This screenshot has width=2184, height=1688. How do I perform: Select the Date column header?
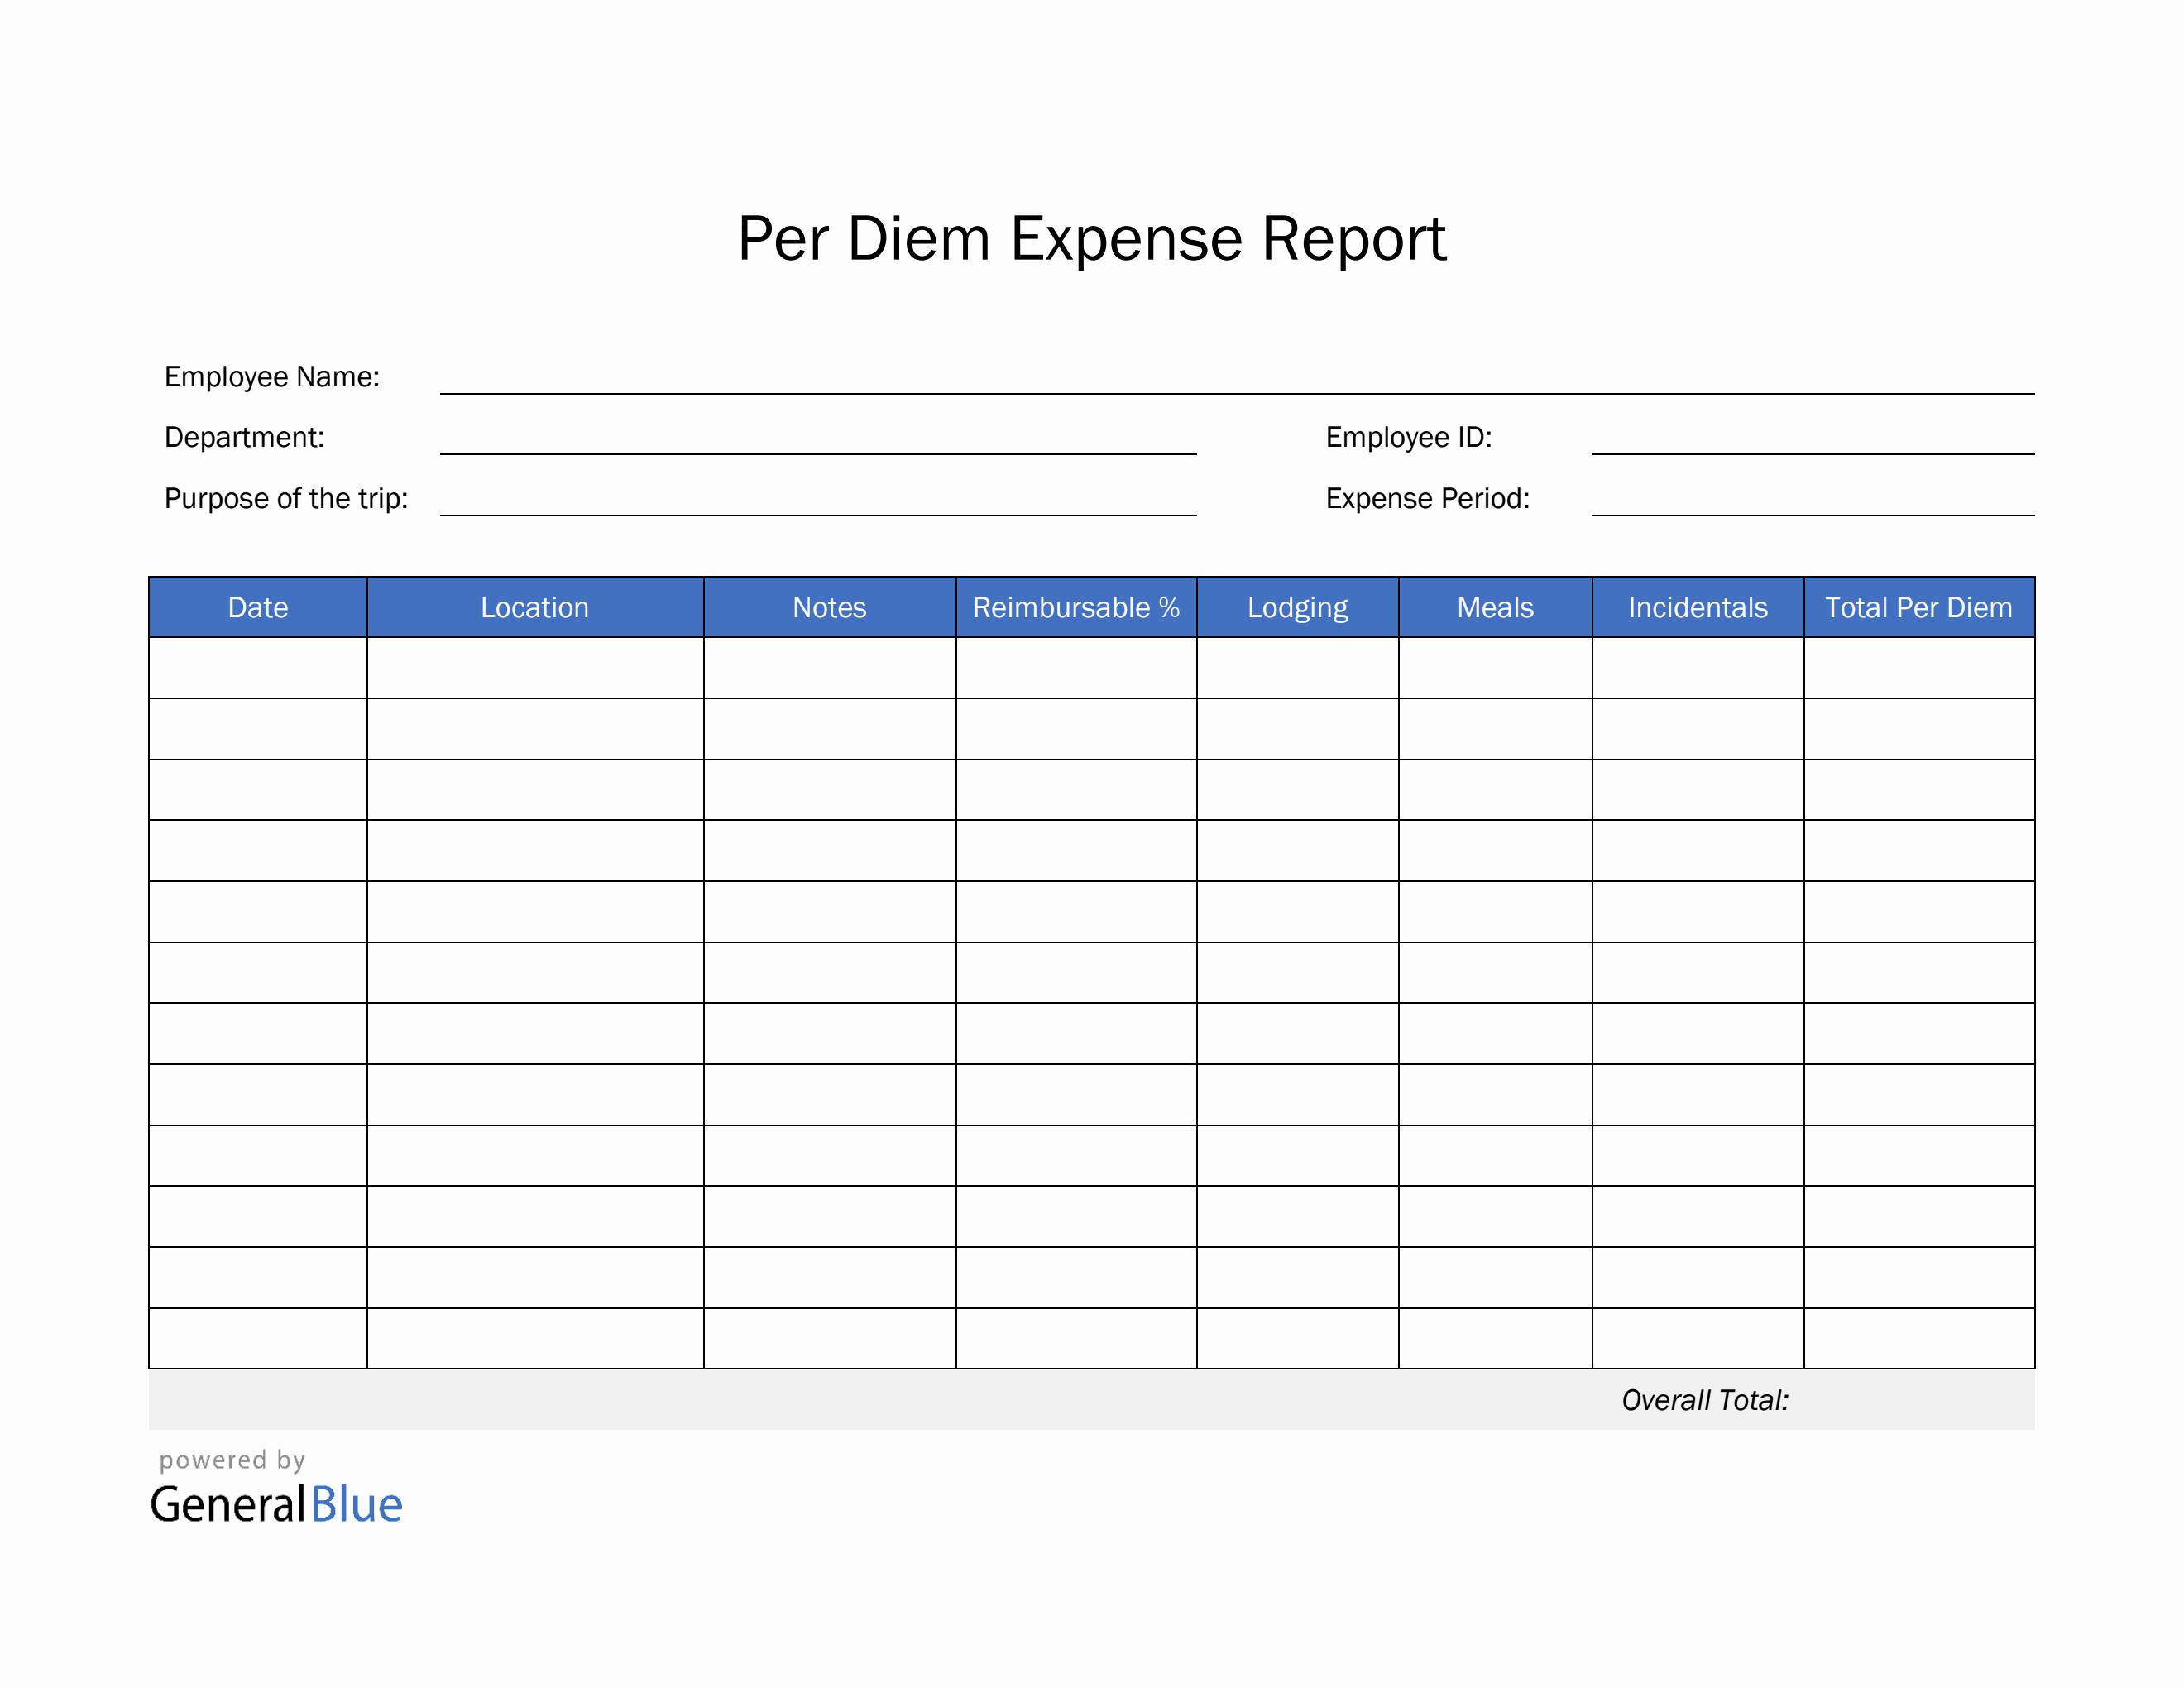(x=258, y=607)
